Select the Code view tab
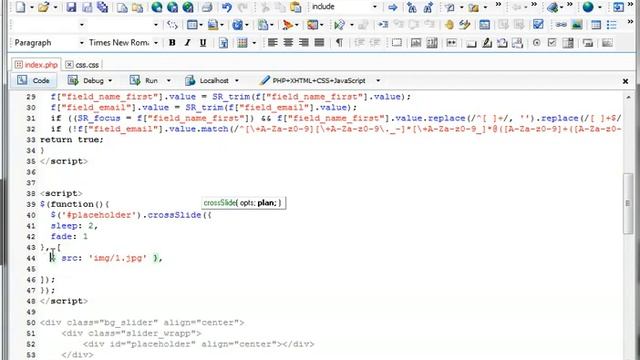The width and height of the screenshot is (640, 360). [x=33, y=80]
